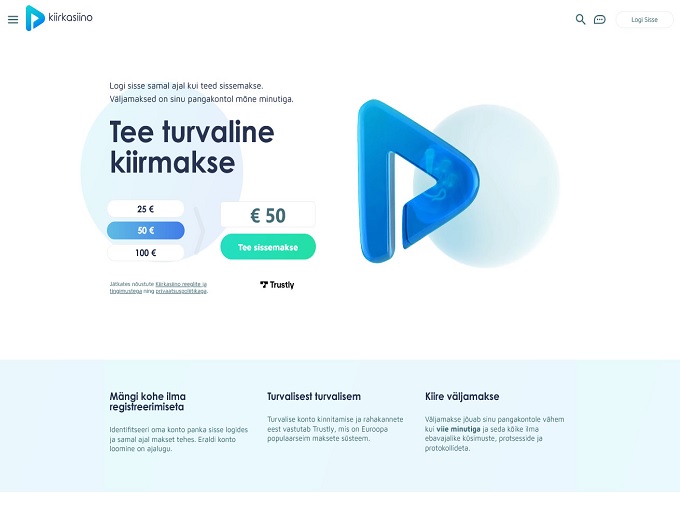
Task: Click the Kiirkasiino logo in header
Action: (x=35, y=18)
